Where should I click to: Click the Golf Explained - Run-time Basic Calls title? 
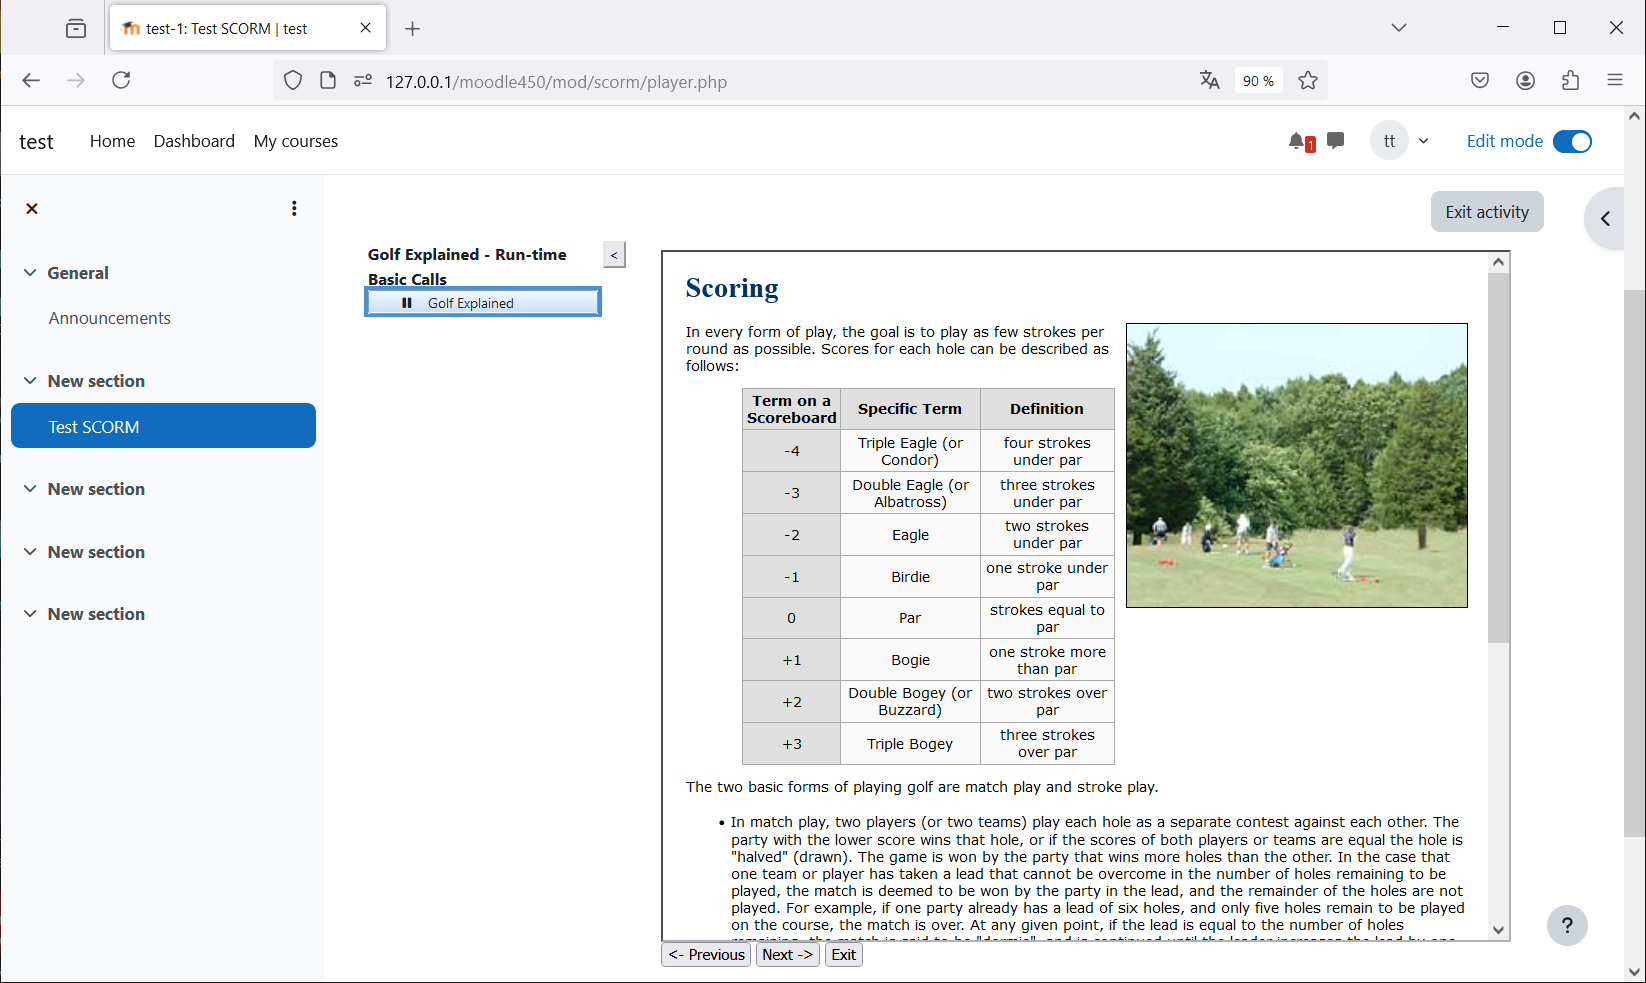point(467,267)
